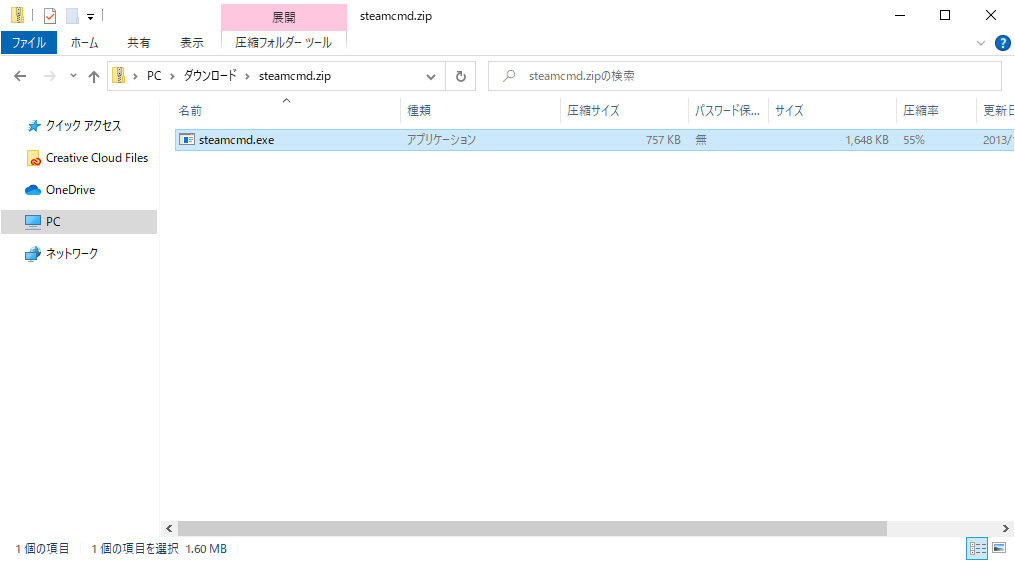
Task: Sort by the サイズ column header
Action: [x=832, y=111]
